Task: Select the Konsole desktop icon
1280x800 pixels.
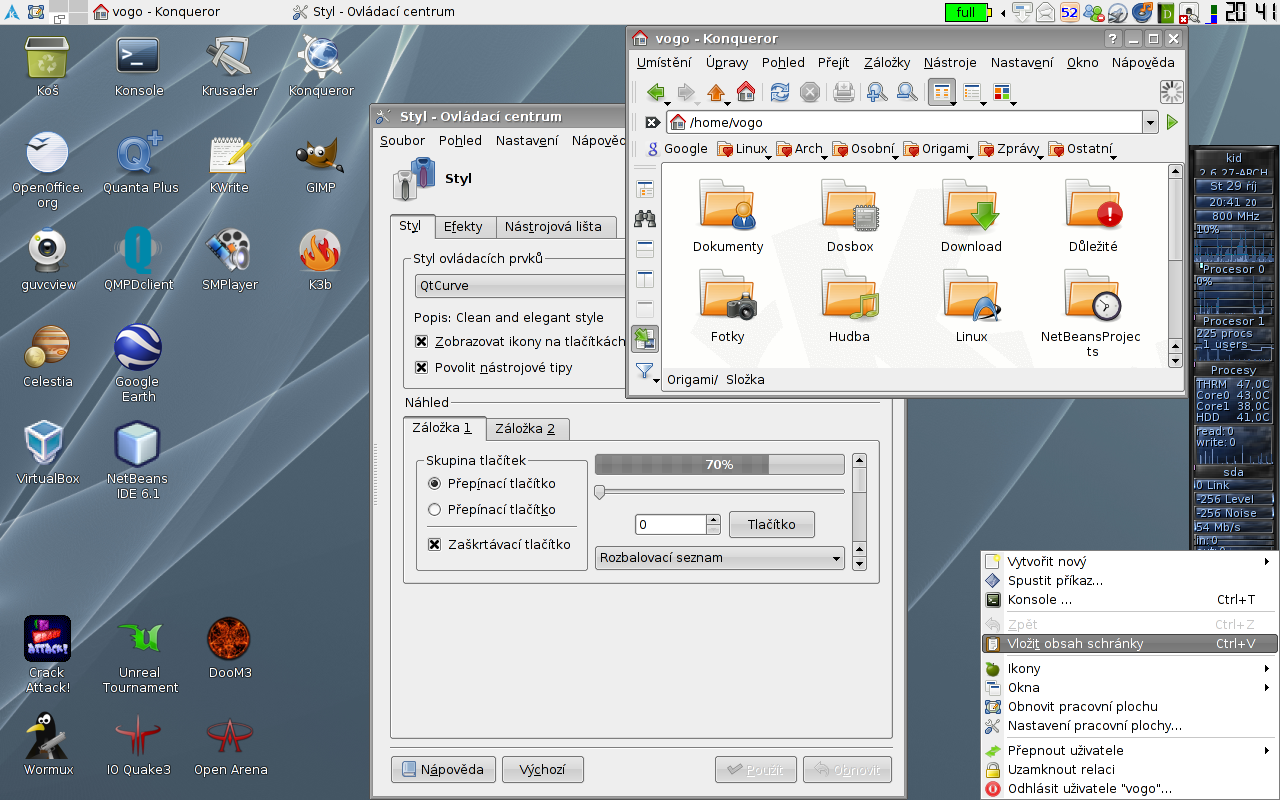Action: click(139, 66)
